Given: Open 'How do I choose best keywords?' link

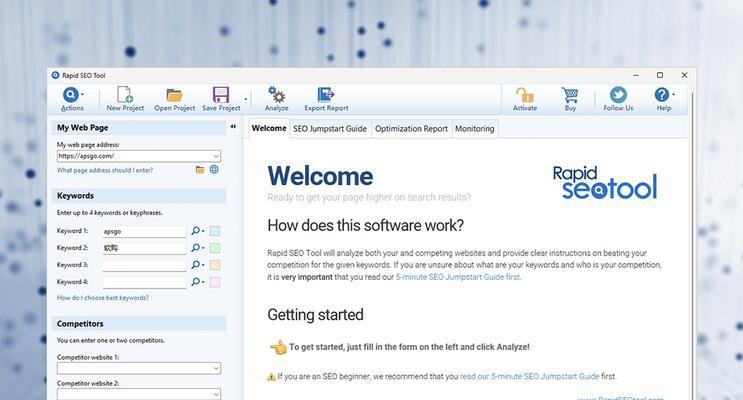Looking at the screenshot, I should point(103,298).
